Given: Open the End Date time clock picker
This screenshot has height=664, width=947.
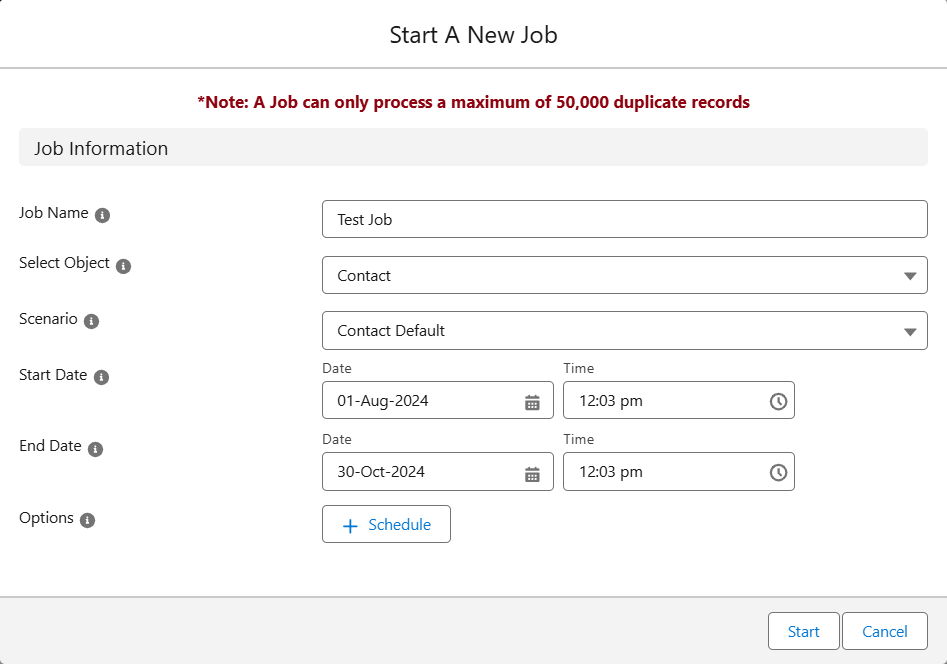Looking at the screenshot, I should point(778,472).
